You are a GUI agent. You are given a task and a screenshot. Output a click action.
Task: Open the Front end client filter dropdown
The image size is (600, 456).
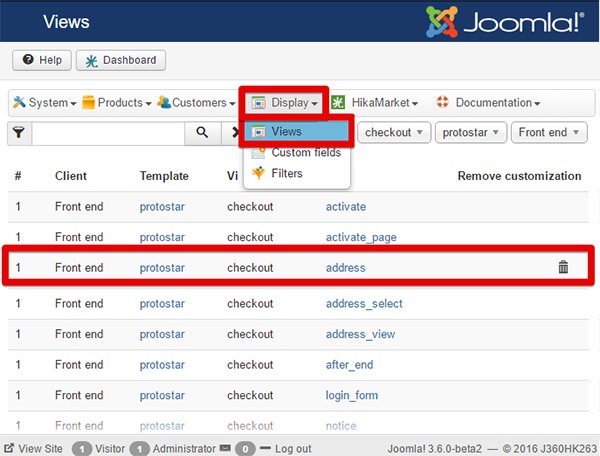pos(549,132)
